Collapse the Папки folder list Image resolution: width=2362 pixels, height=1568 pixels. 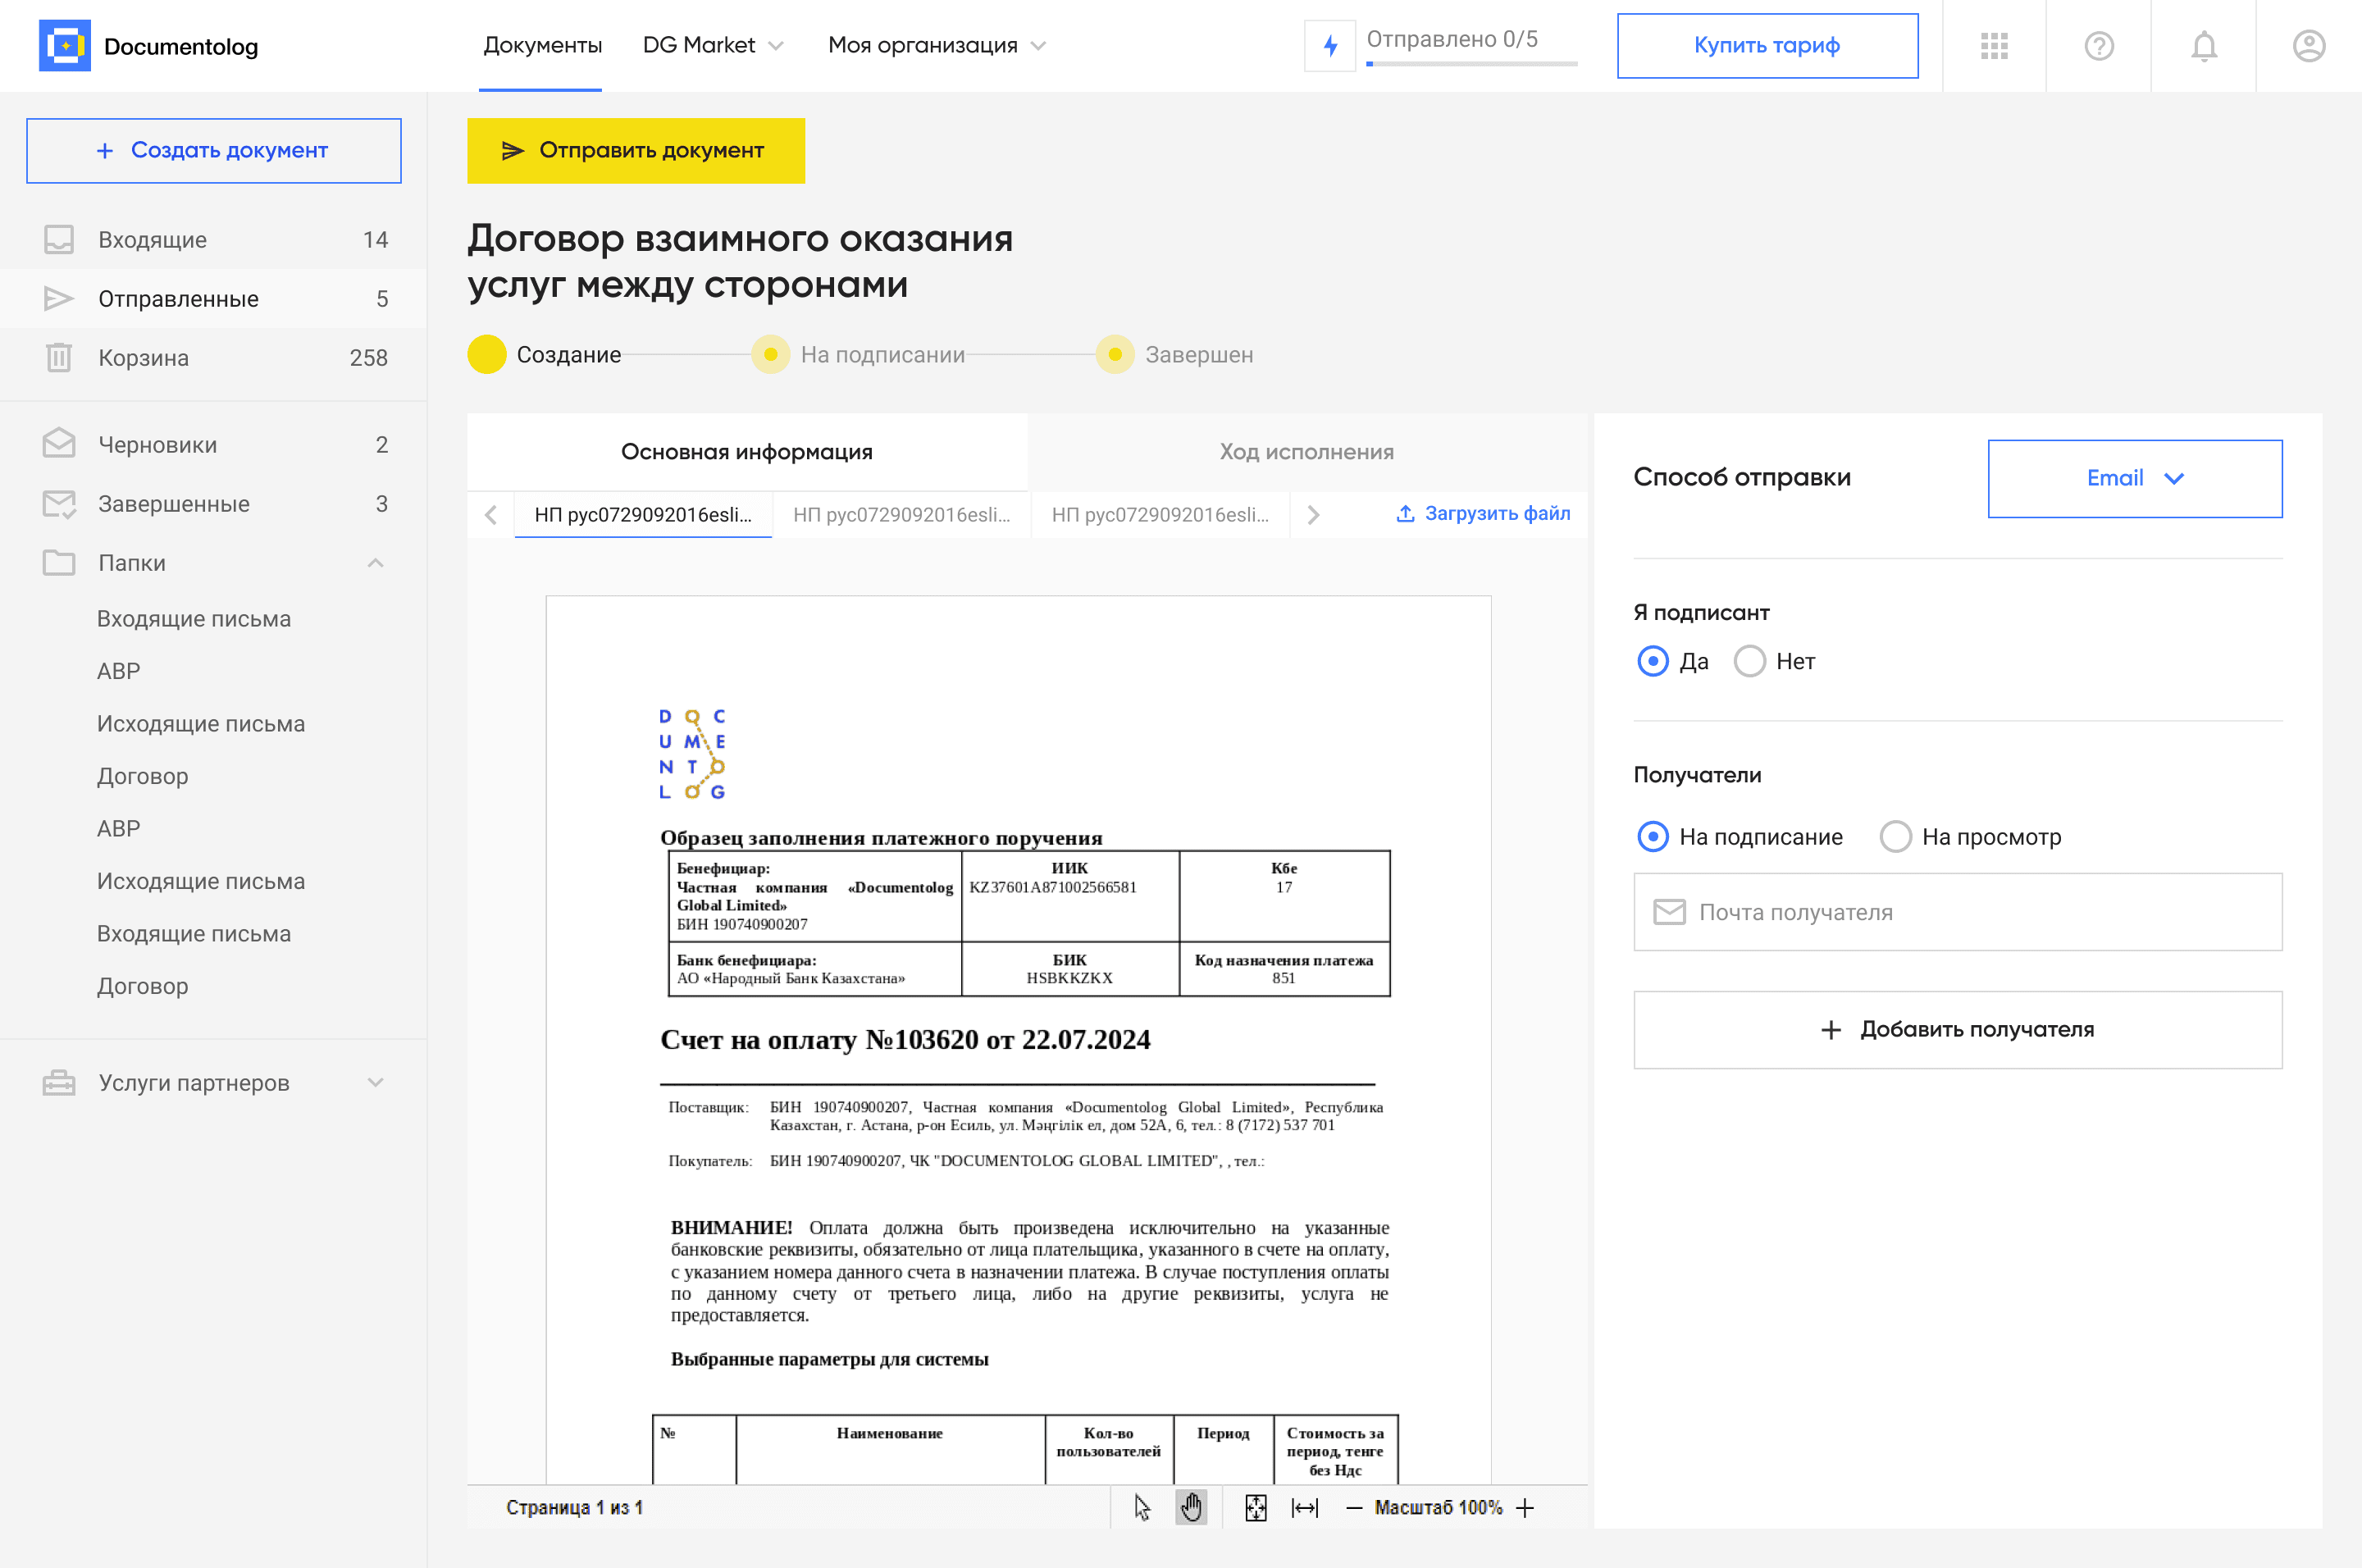tap(375, 563)
